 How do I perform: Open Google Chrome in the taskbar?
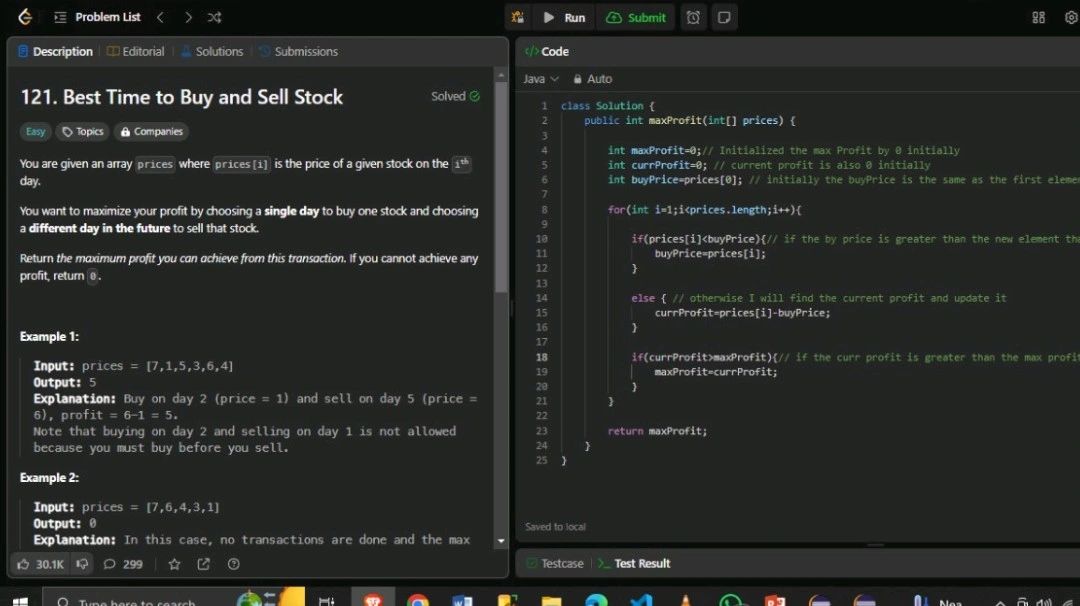[417, 600]
